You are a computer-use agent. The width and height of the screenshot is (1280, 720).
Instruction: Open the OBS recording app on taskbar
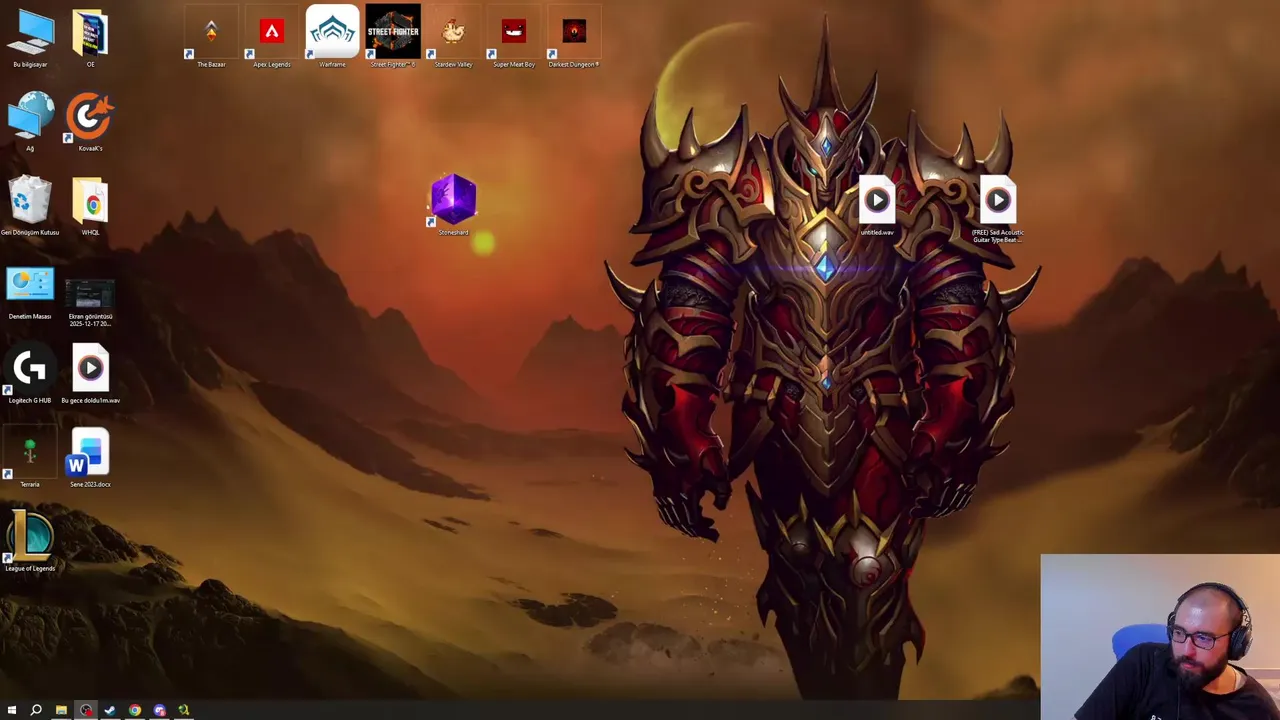tap(86, 710)
